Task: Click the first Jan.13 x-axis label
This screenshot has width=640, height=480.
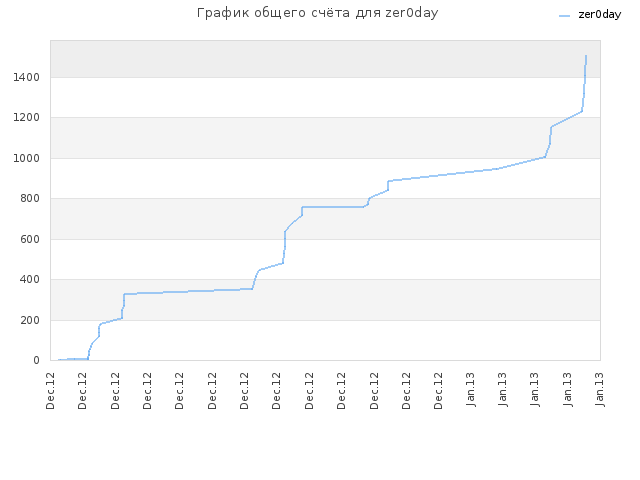Action: 471,389
